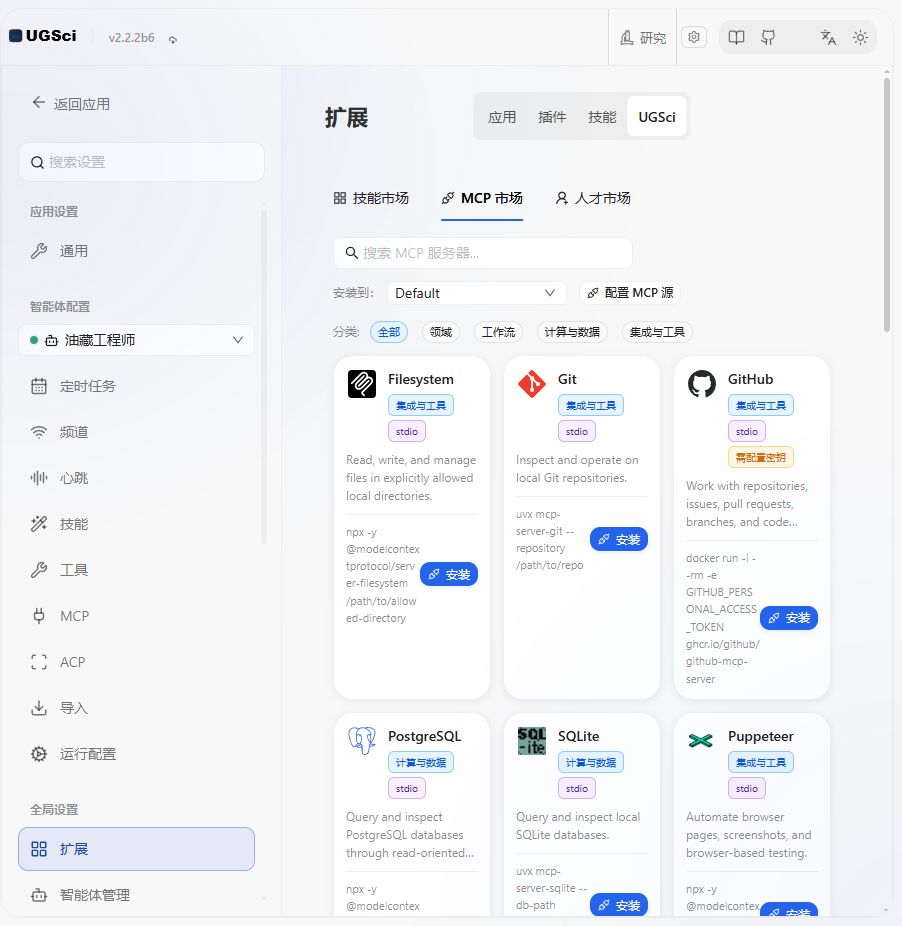Click the UGSci logo
902x926 pixels.
pyautogui.click(x=43, y=36)
